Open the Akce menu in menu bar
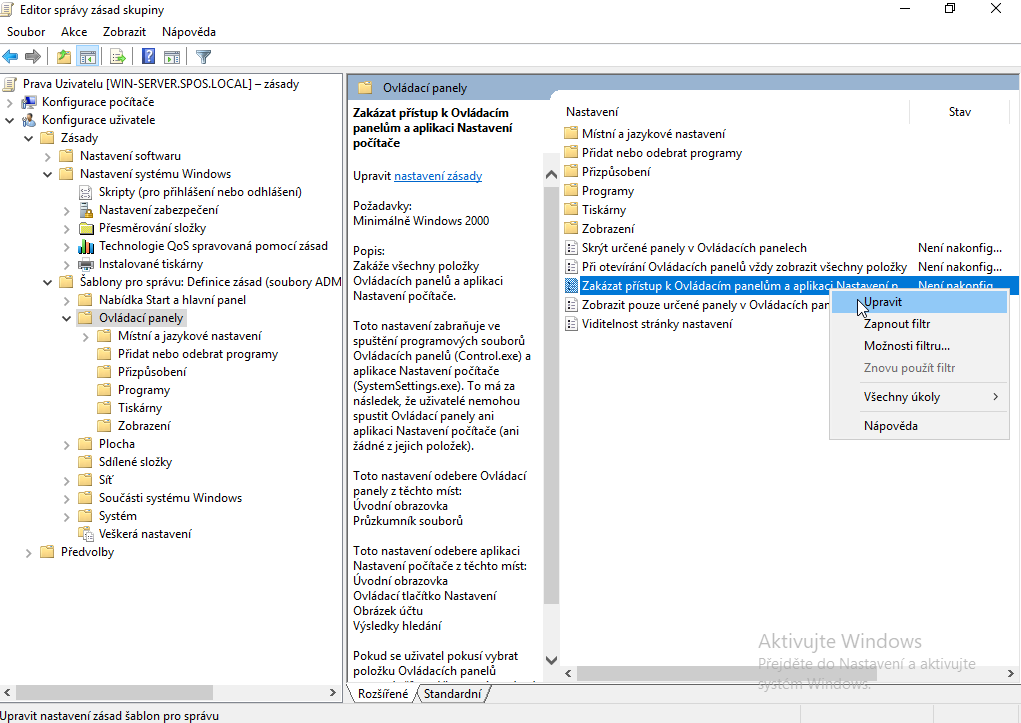Screen dimensions: 1021x723 [74, 32]
